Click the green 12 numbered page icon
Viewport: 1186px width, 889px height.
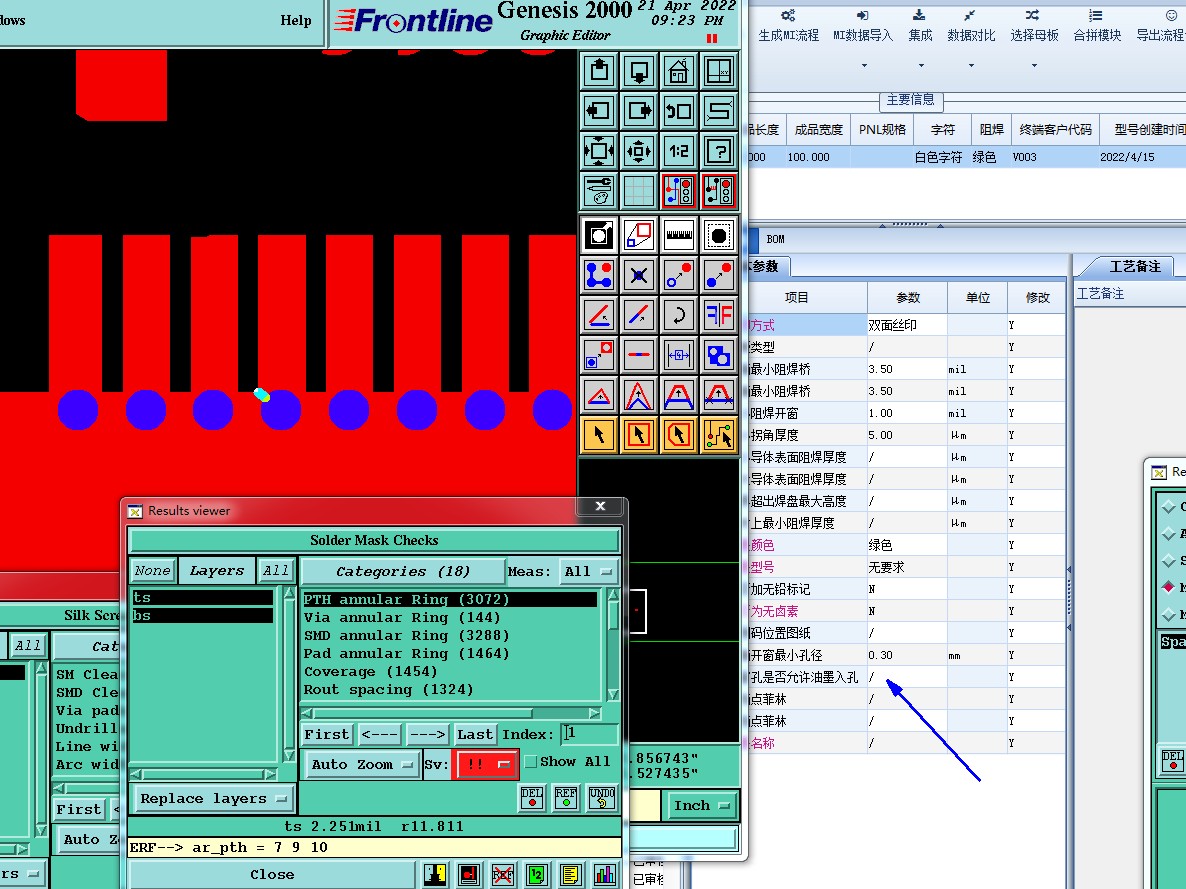coord(536,875)
